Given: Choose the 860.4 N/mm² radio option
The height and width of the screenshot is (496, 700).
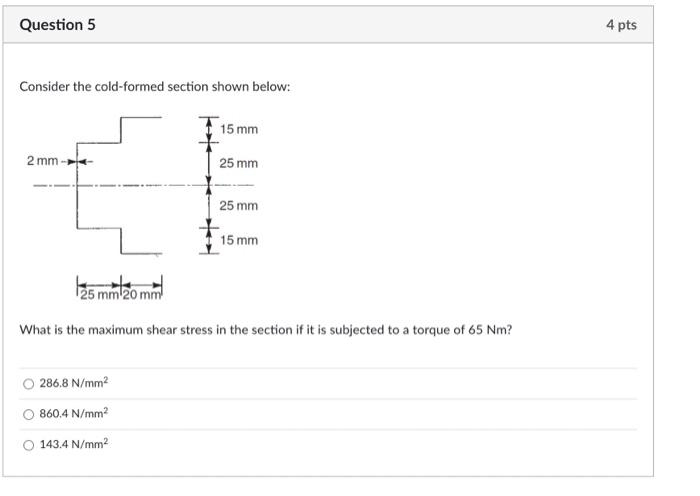Looking at the screenshot, I should (x=29, y=415).
